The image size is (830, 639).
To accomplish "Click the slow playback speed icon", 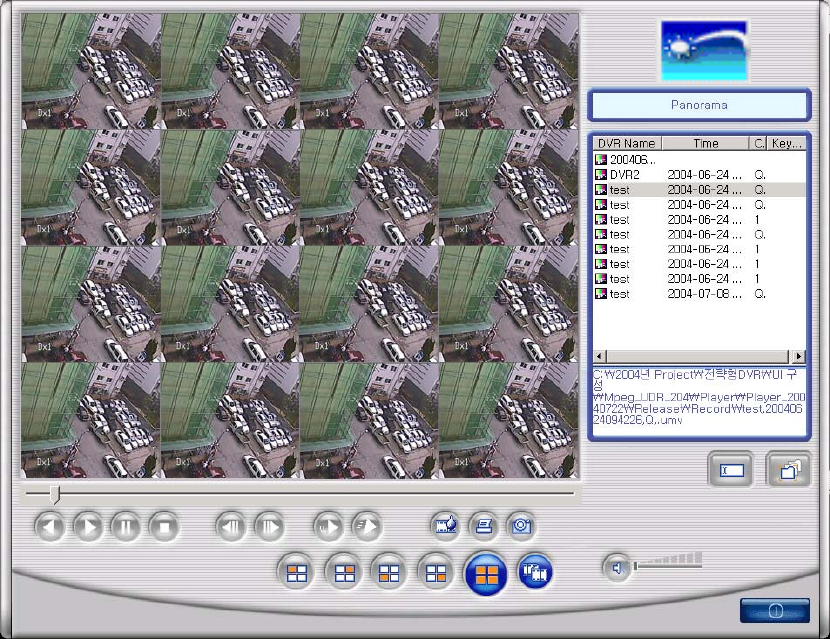I will coord(329,527).
